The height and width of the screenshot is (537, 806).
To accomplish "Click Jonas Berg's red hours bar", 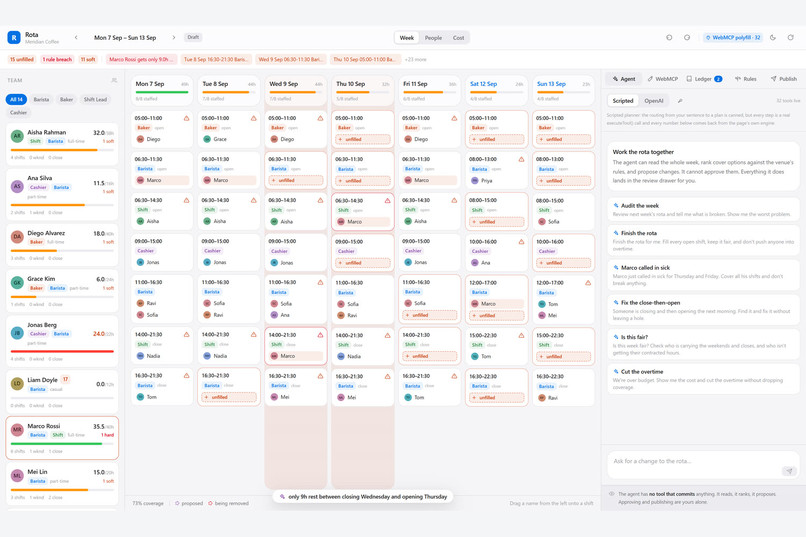I will click(62, 351).
